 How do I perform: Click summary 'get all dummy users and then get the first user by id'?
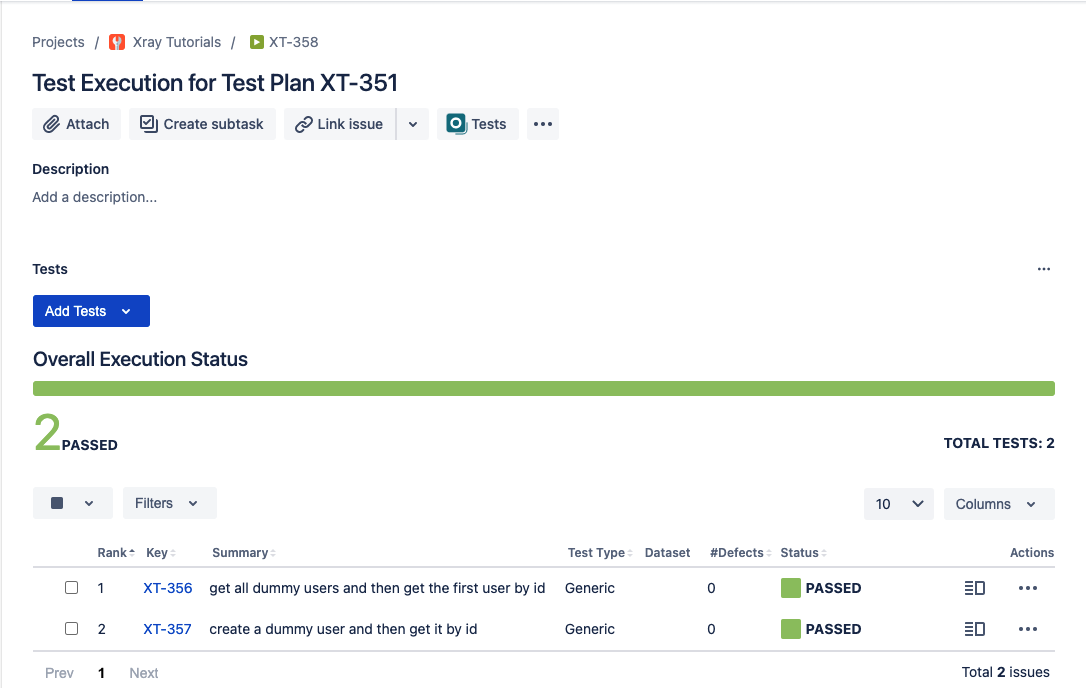[x=377, y=588]
